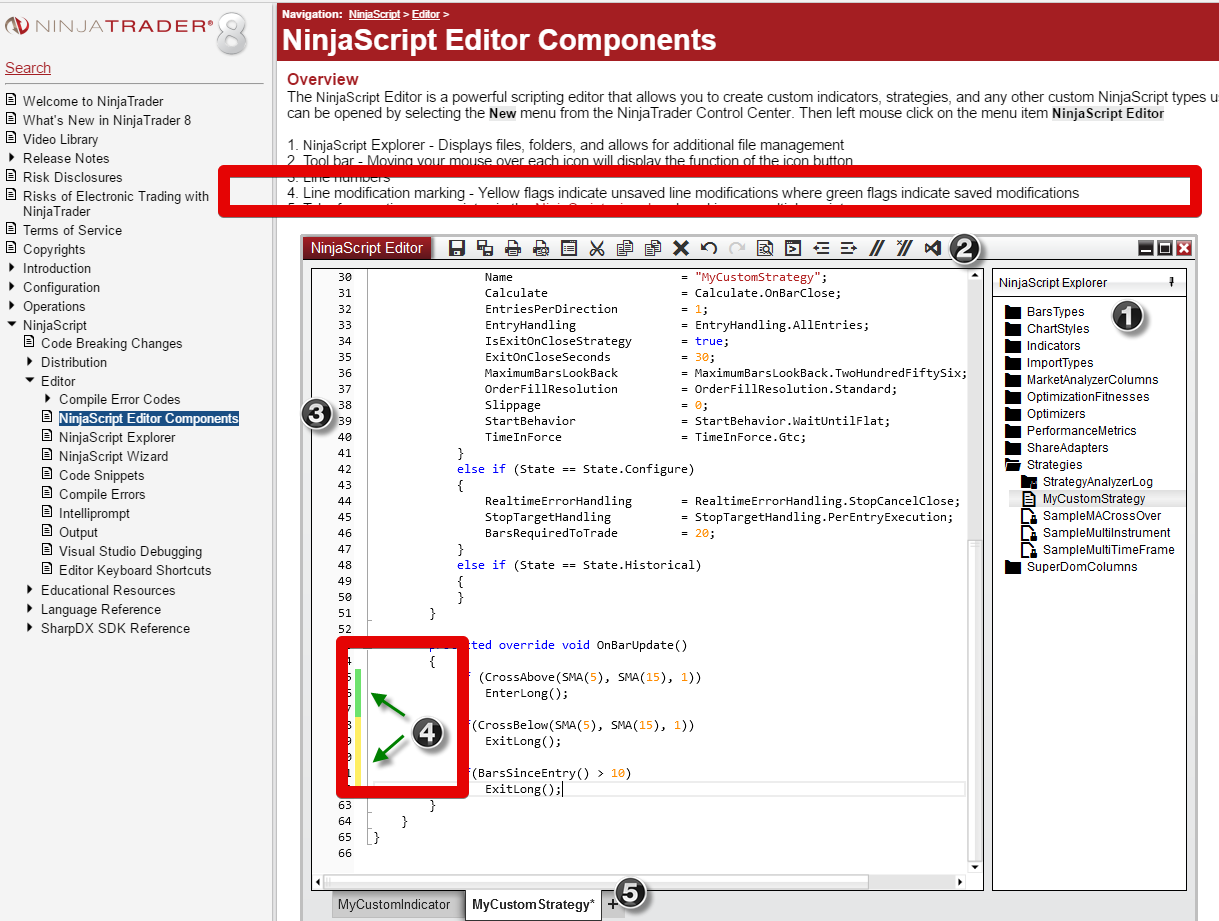Expand the Compile Error Codes arrow

click(x=47, y=399)
